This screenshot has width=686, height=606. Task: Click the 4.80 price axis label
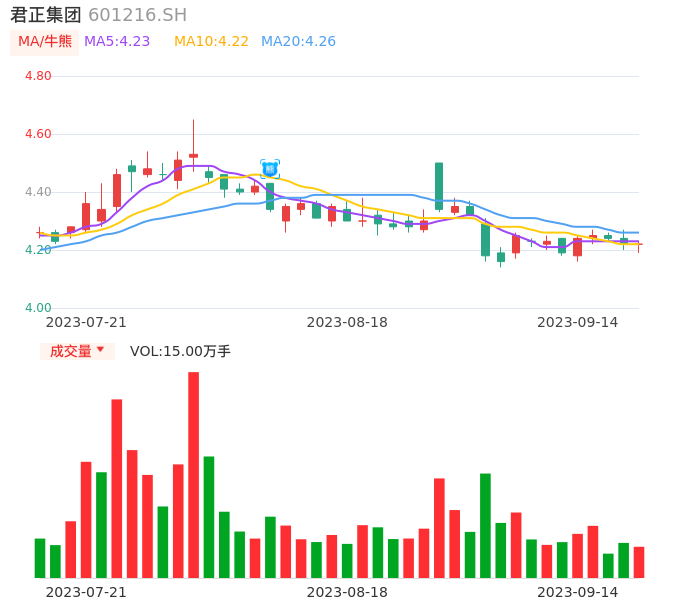38,76
